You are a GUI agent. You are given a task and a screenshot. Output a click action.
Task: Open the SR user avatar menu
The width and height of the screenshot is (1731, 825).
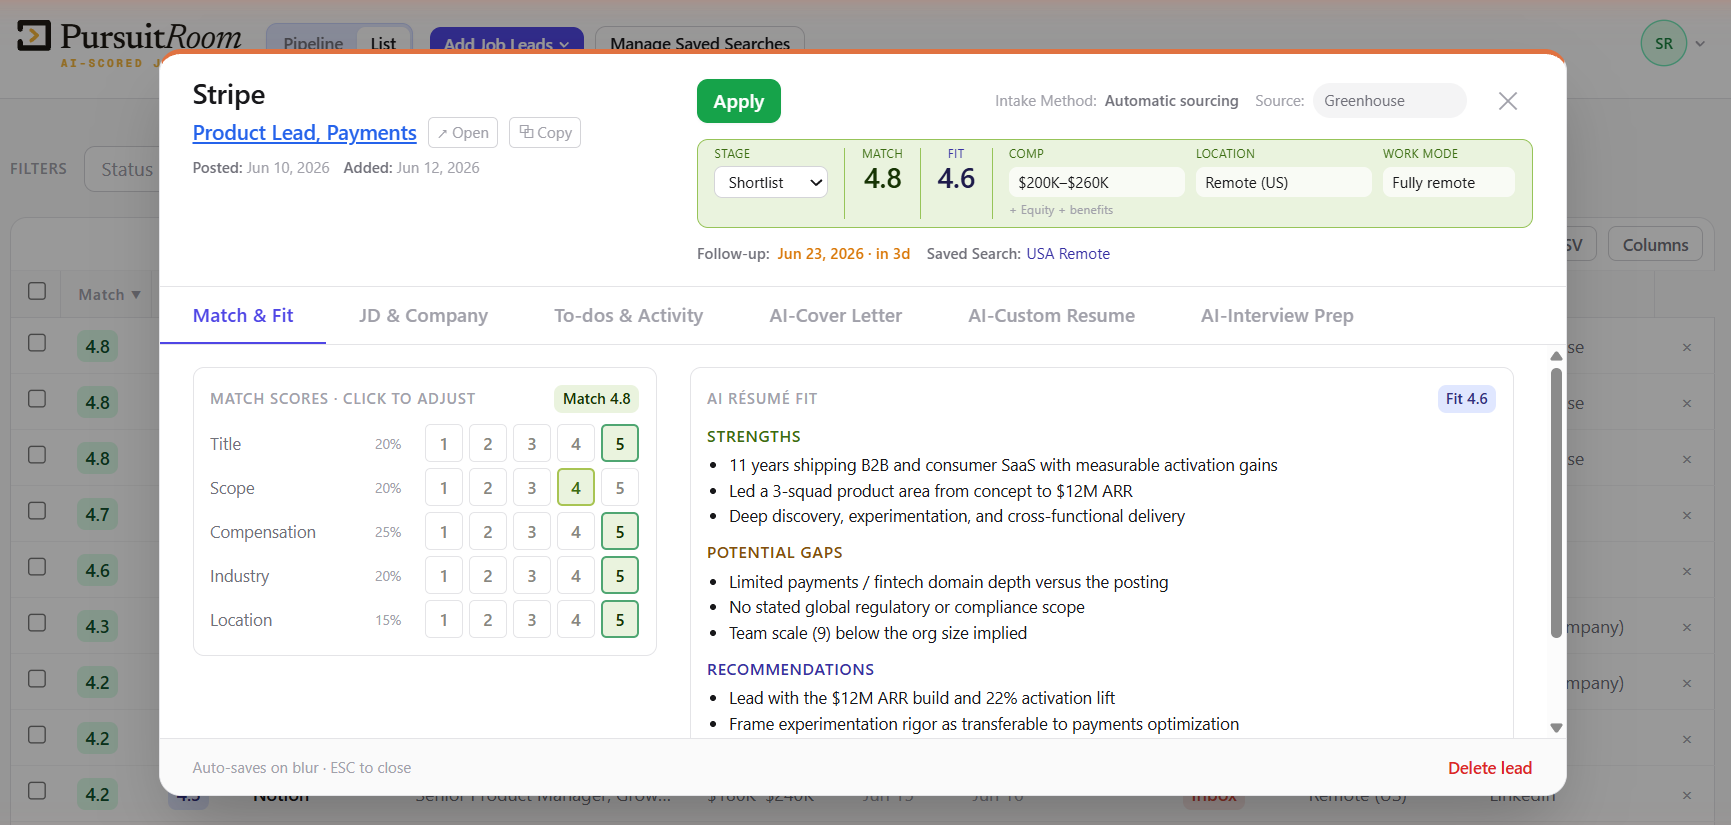pyautogui.click(x=1663, y=44)
